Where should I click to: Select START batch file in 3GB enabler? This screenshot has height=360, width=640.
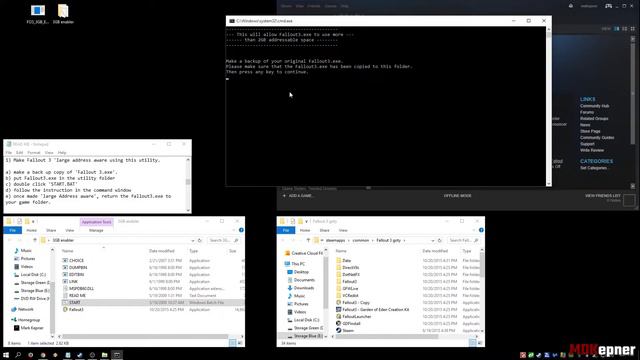75,302
